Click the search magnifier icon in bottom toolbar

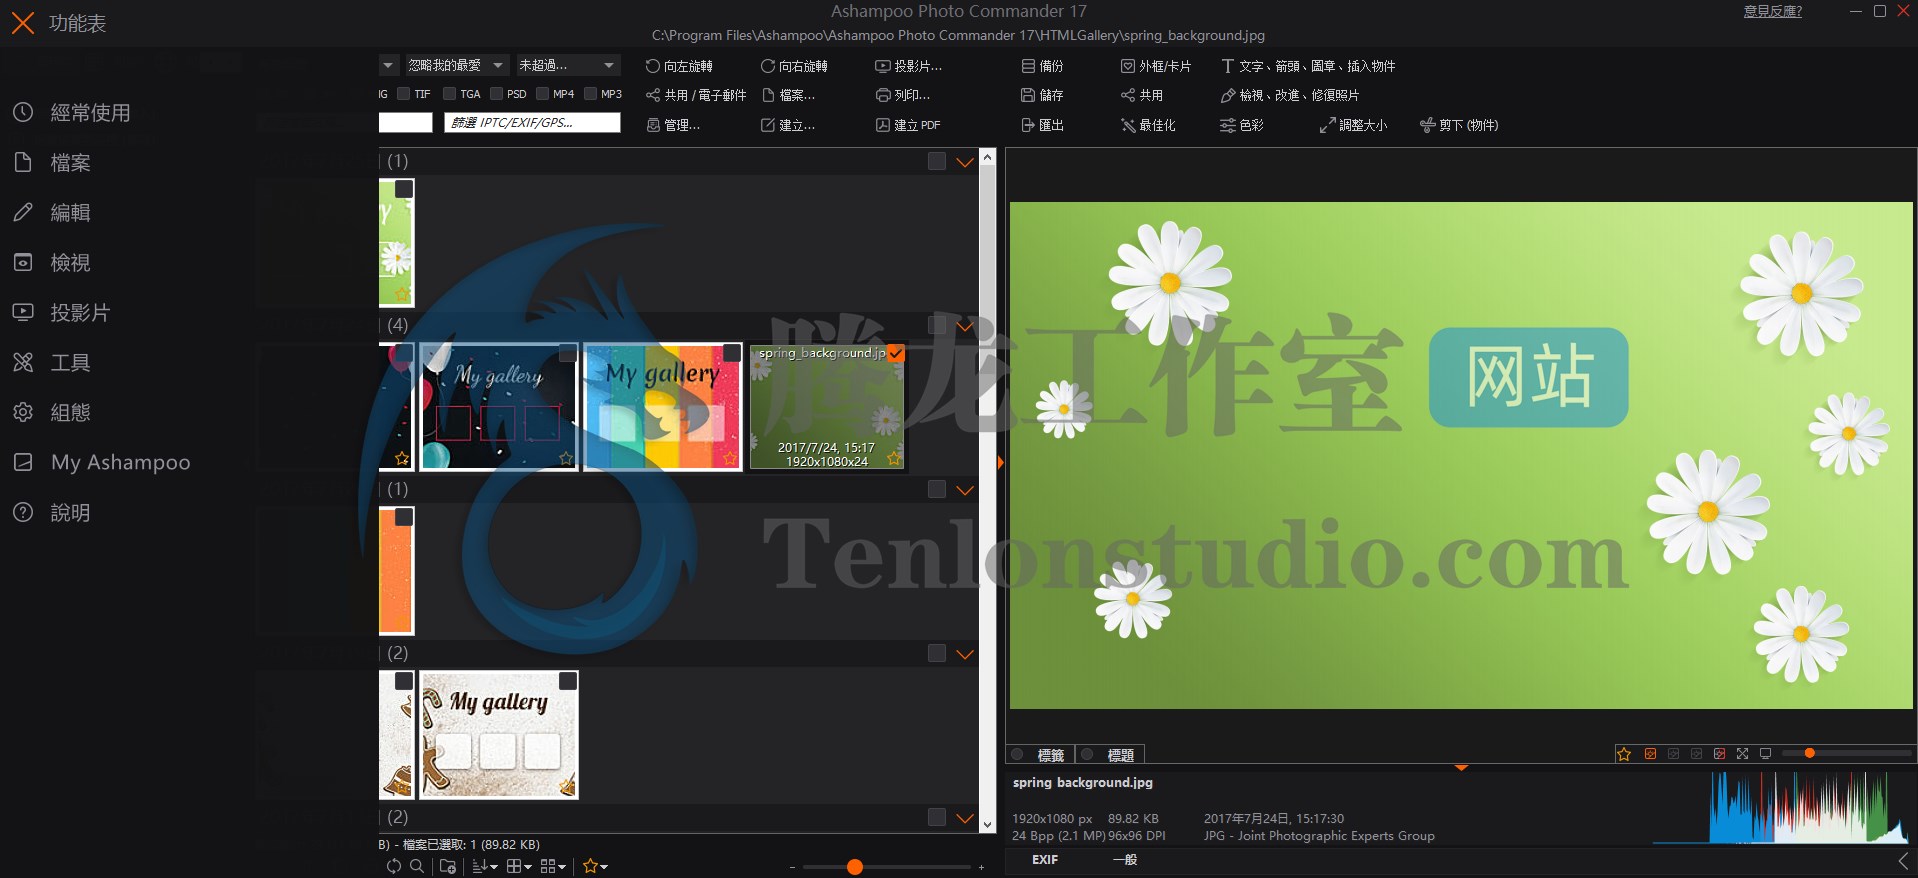[x=417, y=866]
